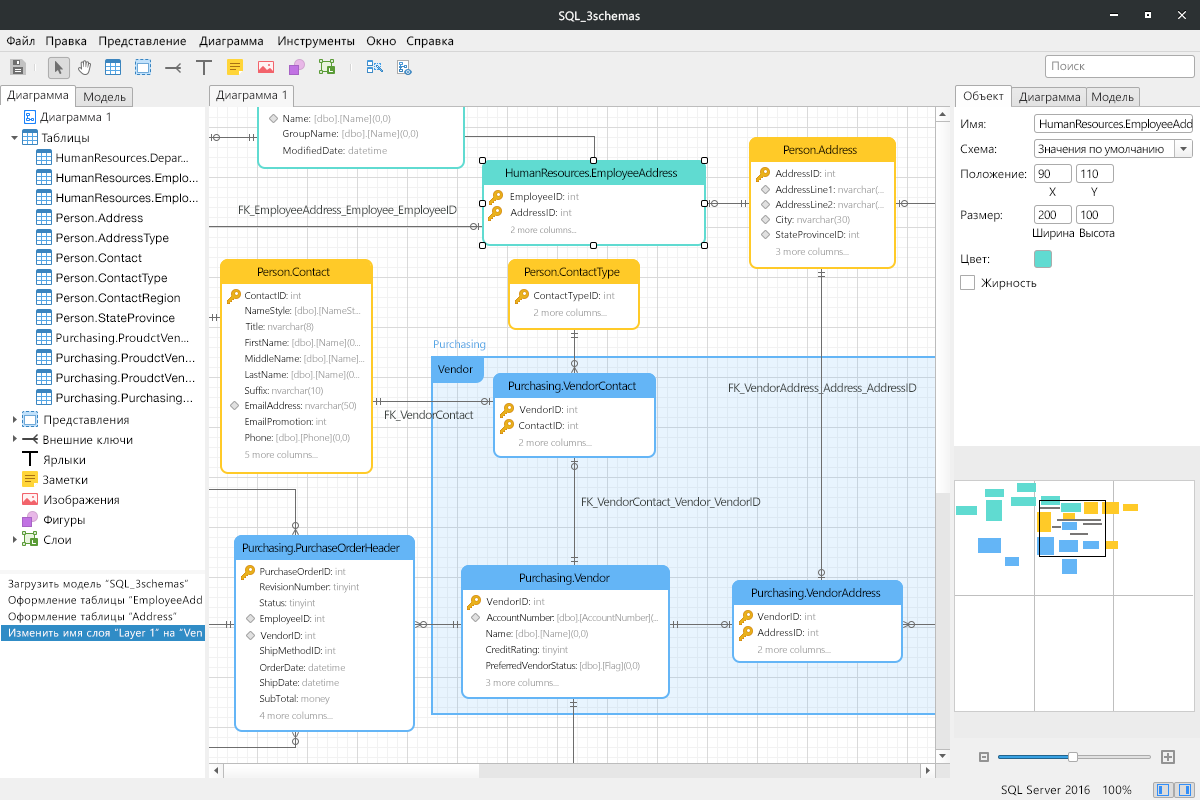The width and height of the screenshot is (1200, 800).
Task: Click the left panel layout icon in status bar
Action: coord(1163,790)
